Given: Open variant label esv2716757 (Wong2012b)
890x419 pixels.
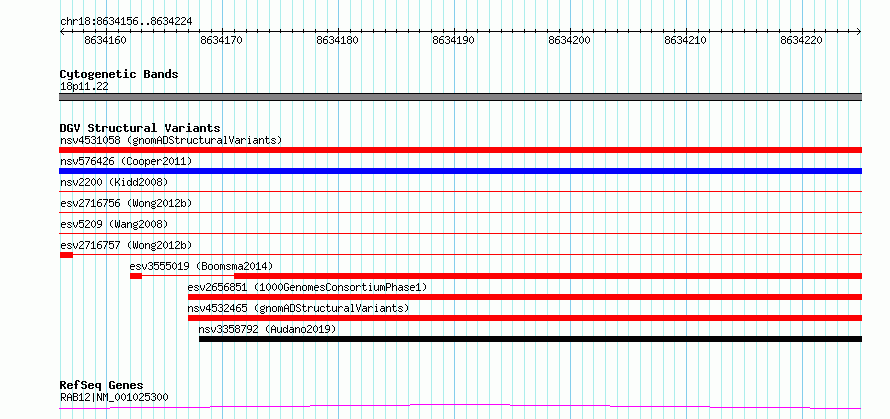Looking at the screenshot, I should (x=126, y=245).
